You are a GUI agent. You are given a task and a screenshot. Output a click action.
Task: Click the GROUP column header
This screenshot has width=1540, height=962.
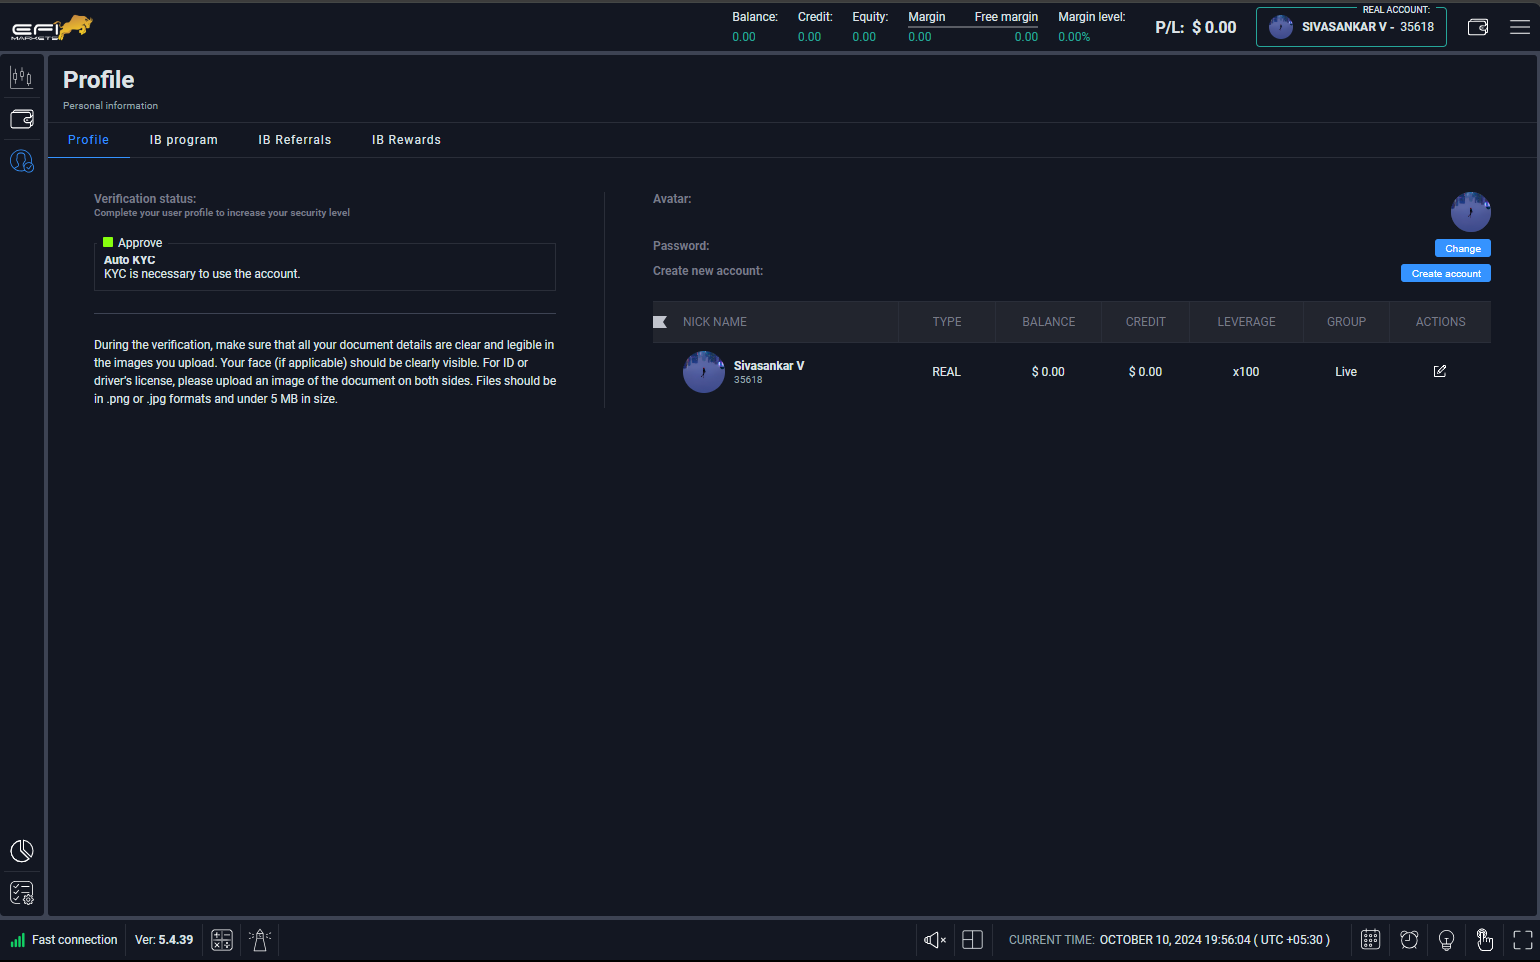coord(1347,322)
